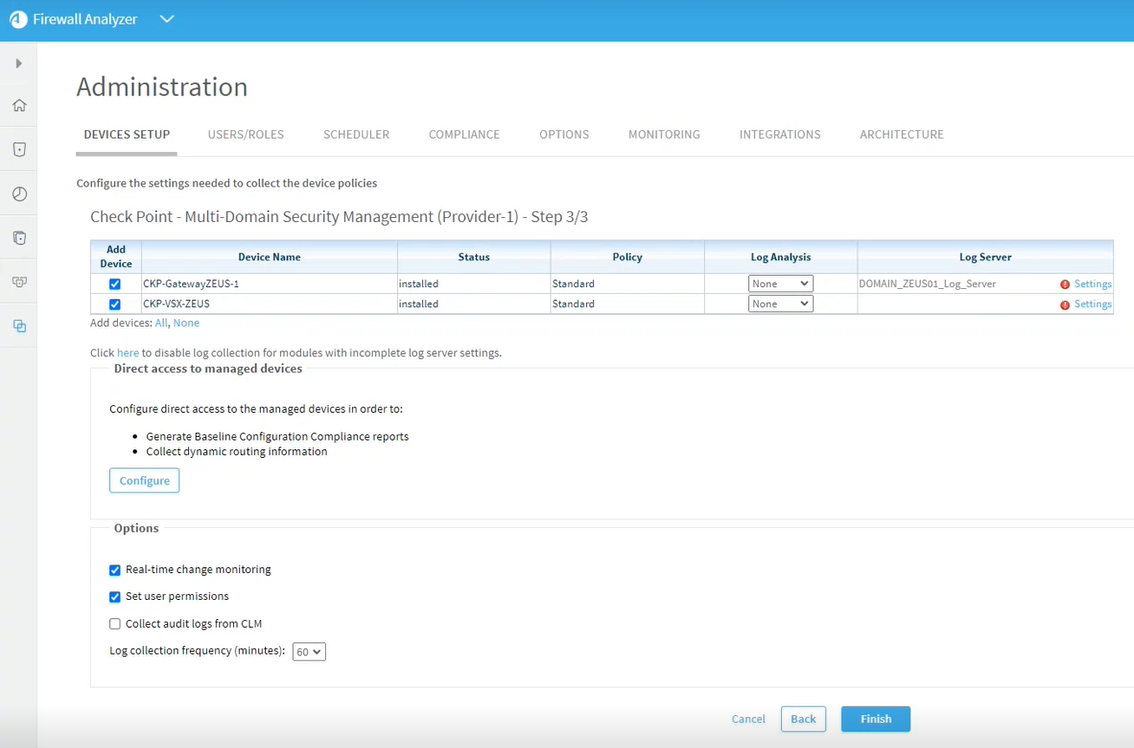Select the monitor icon in sidebar
The height and width of the screenshot is (748, 1134).
click(x=19, y=282)
